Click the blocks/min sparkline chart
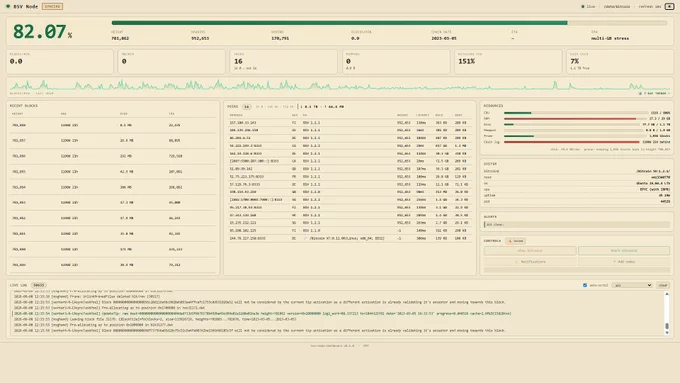Screen dimensions: 680x383 click(340, 85)
